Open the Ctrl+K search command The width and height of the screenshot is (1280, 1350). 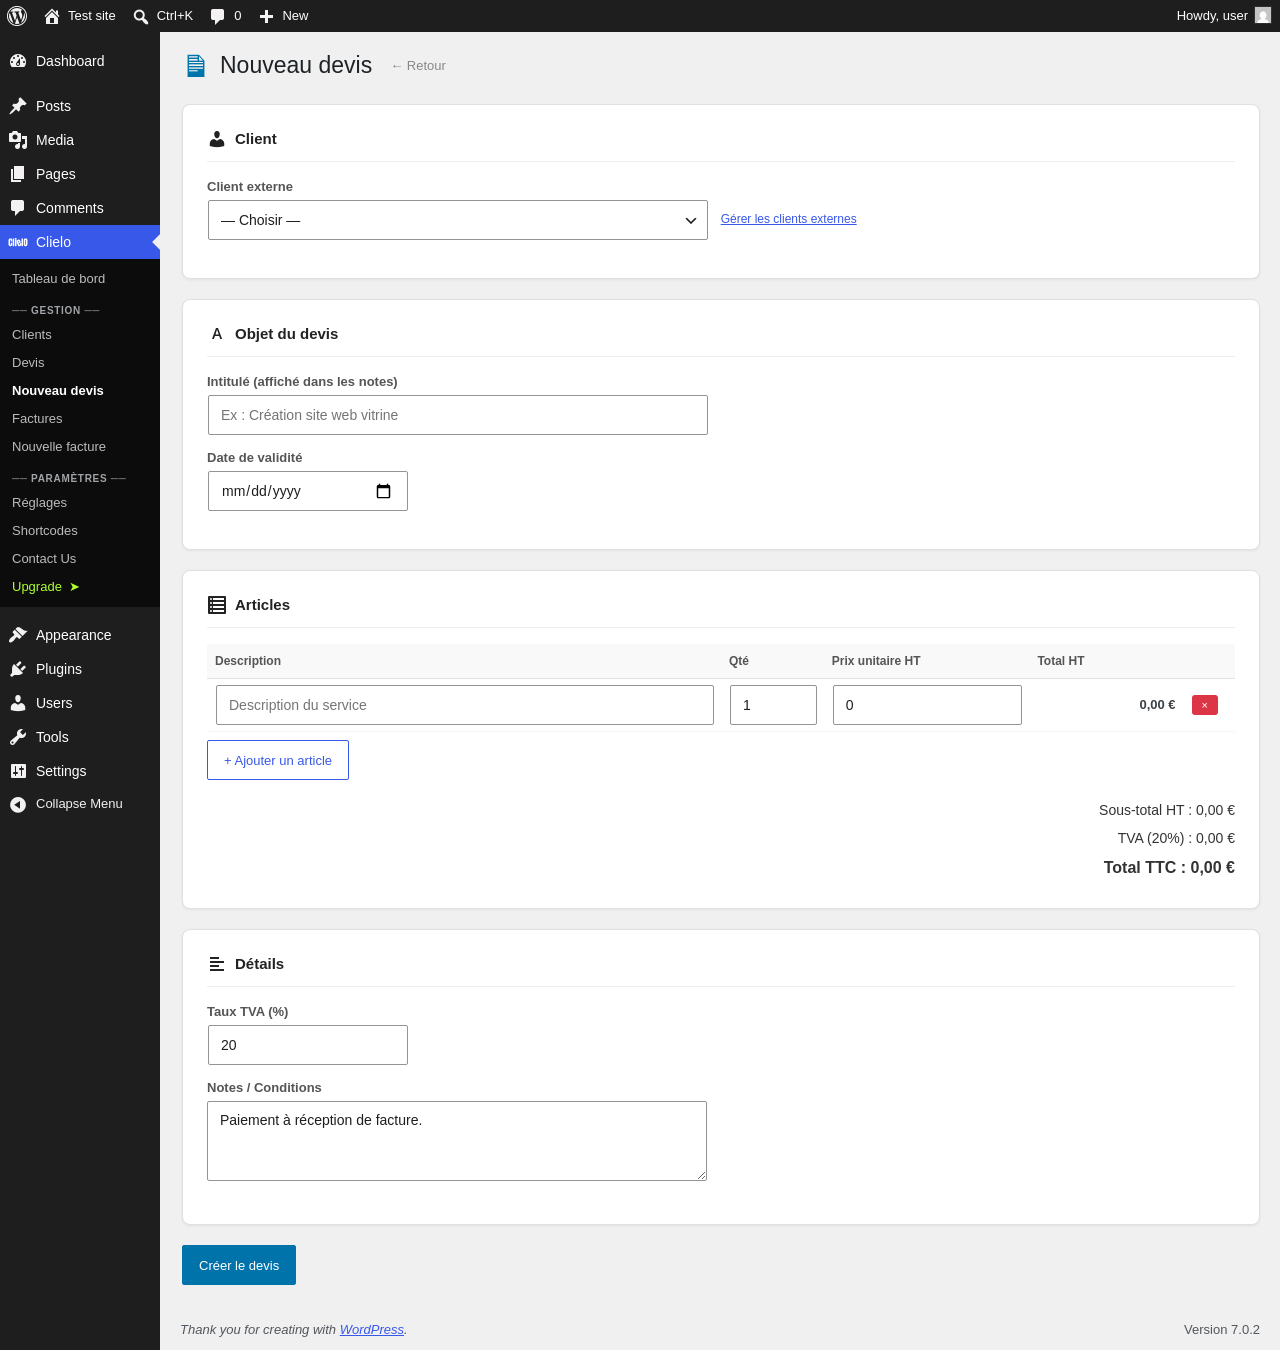(163, 16)
